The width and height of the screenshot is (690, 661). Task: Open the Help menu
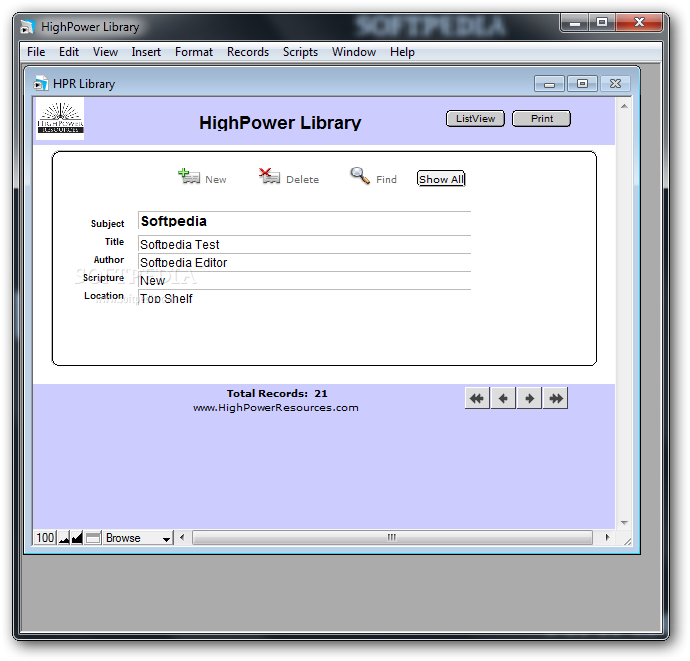click(402, 52)
